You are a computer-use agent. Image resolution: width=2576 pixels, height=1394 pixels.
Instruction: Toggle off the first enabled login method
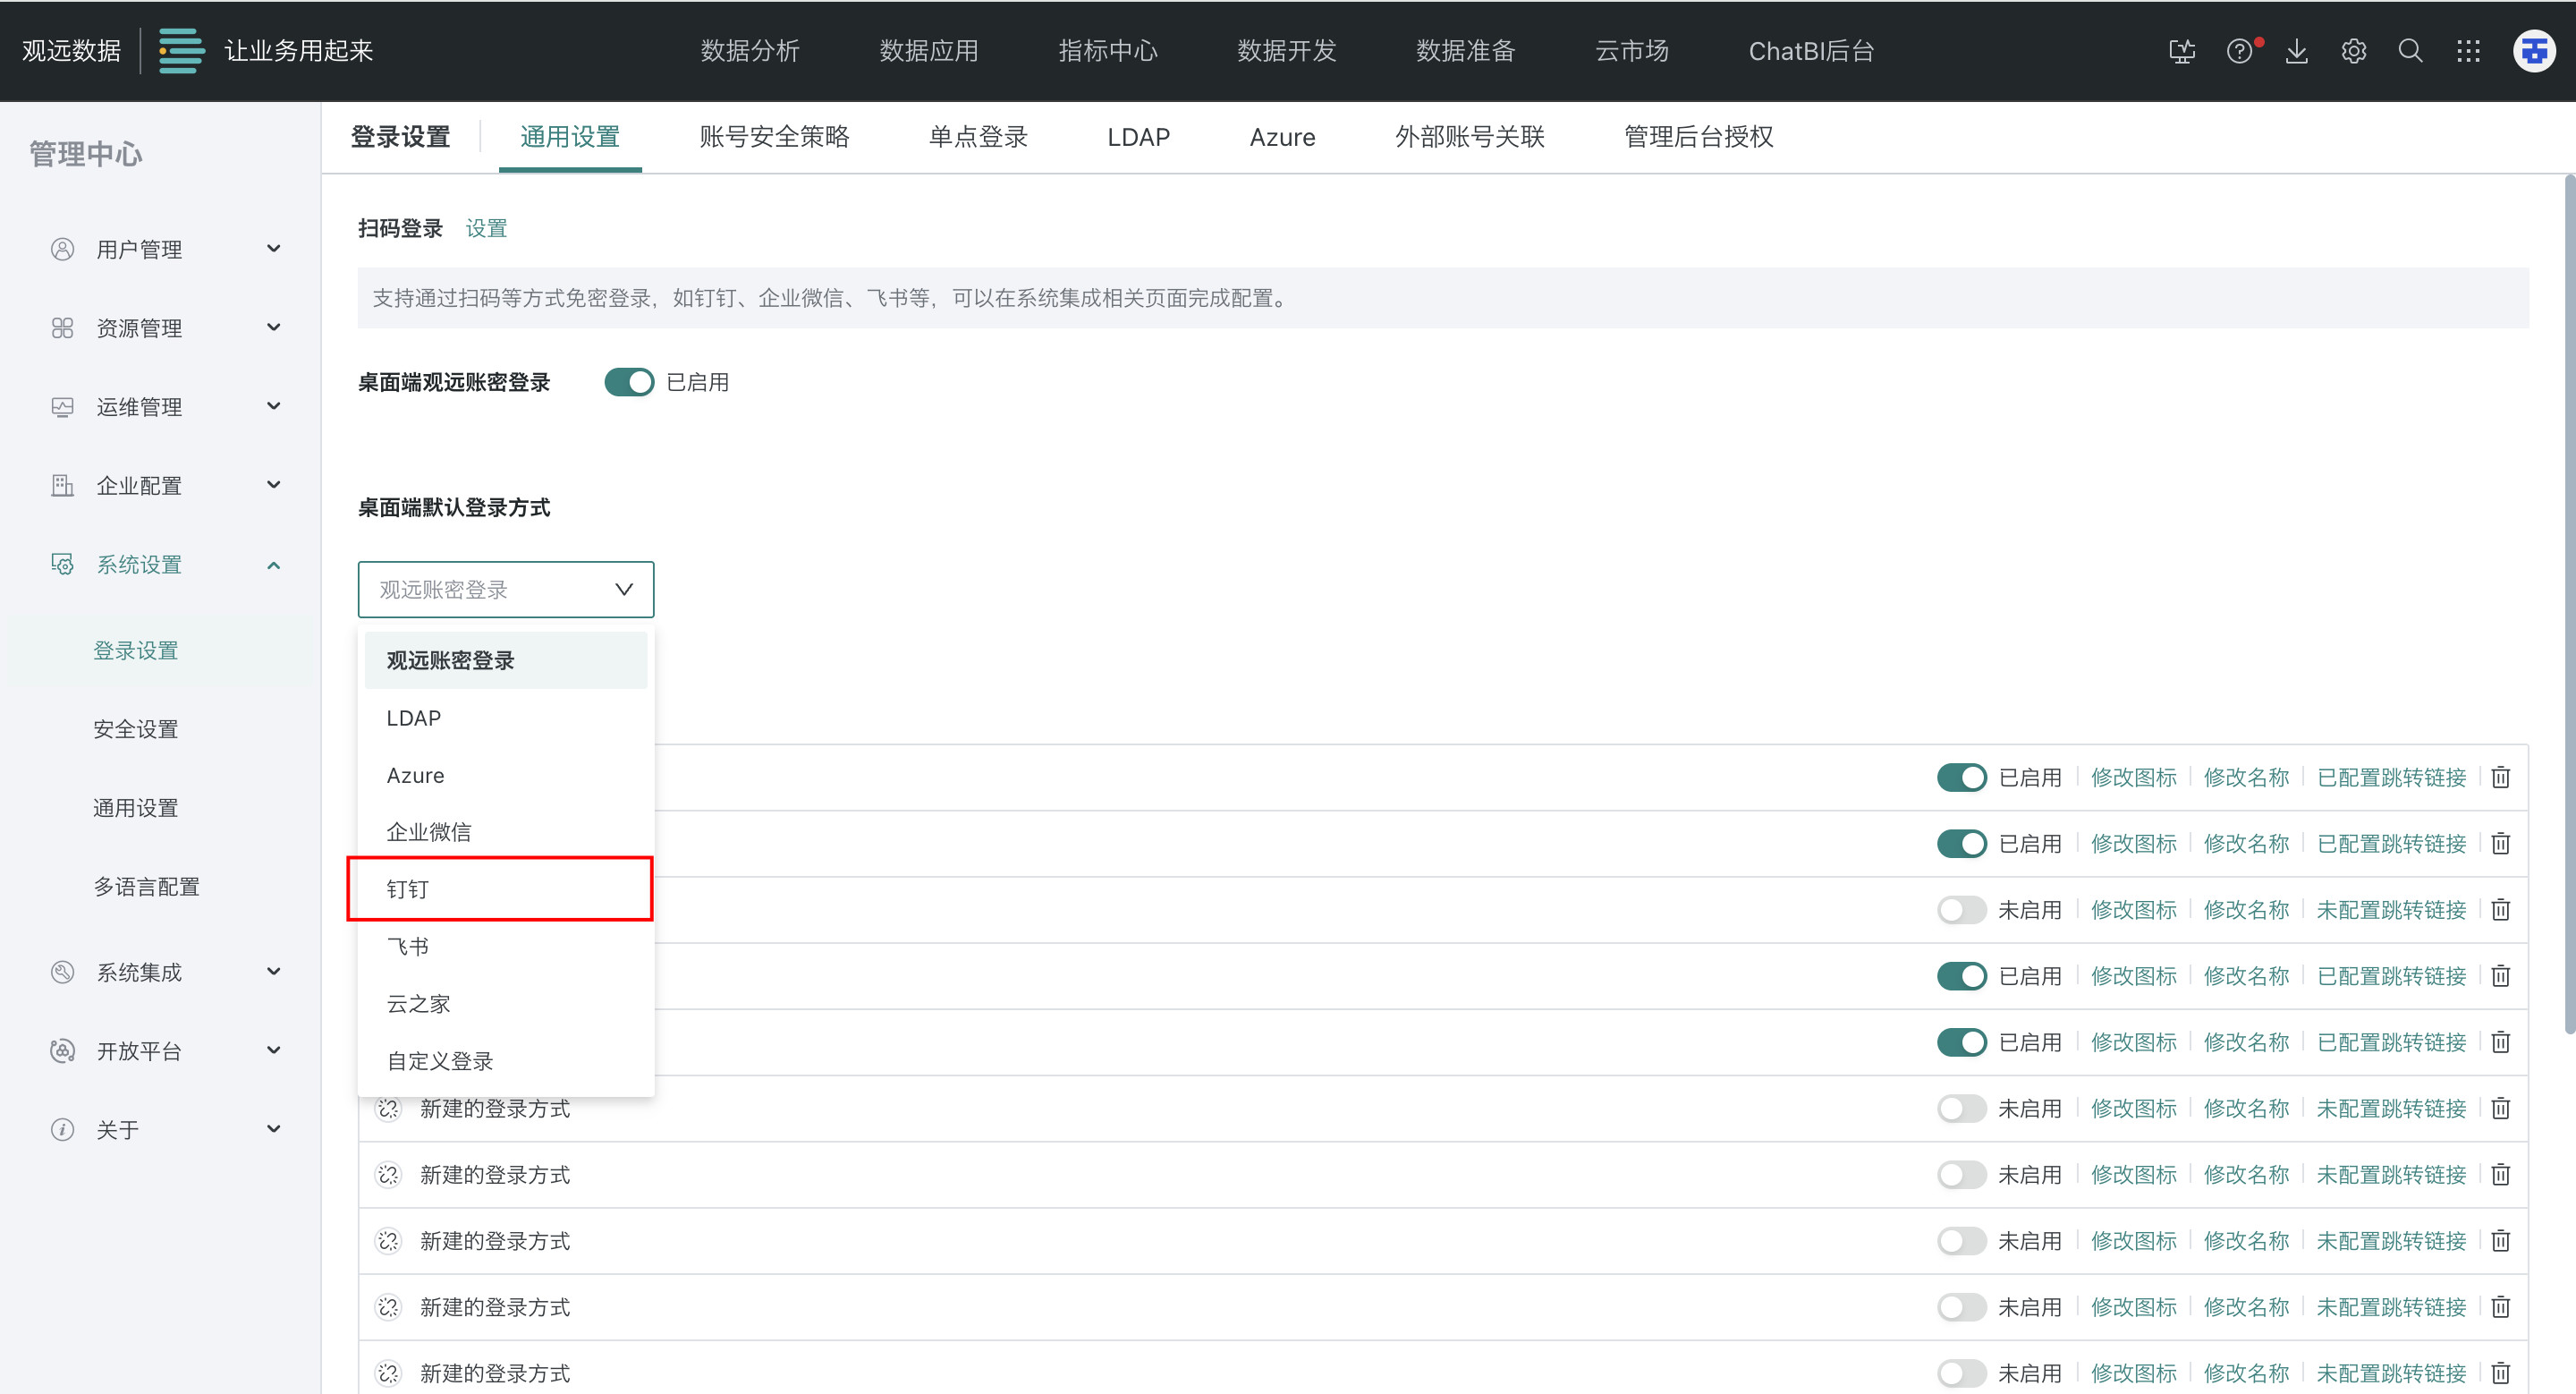tap(1961, 777)
